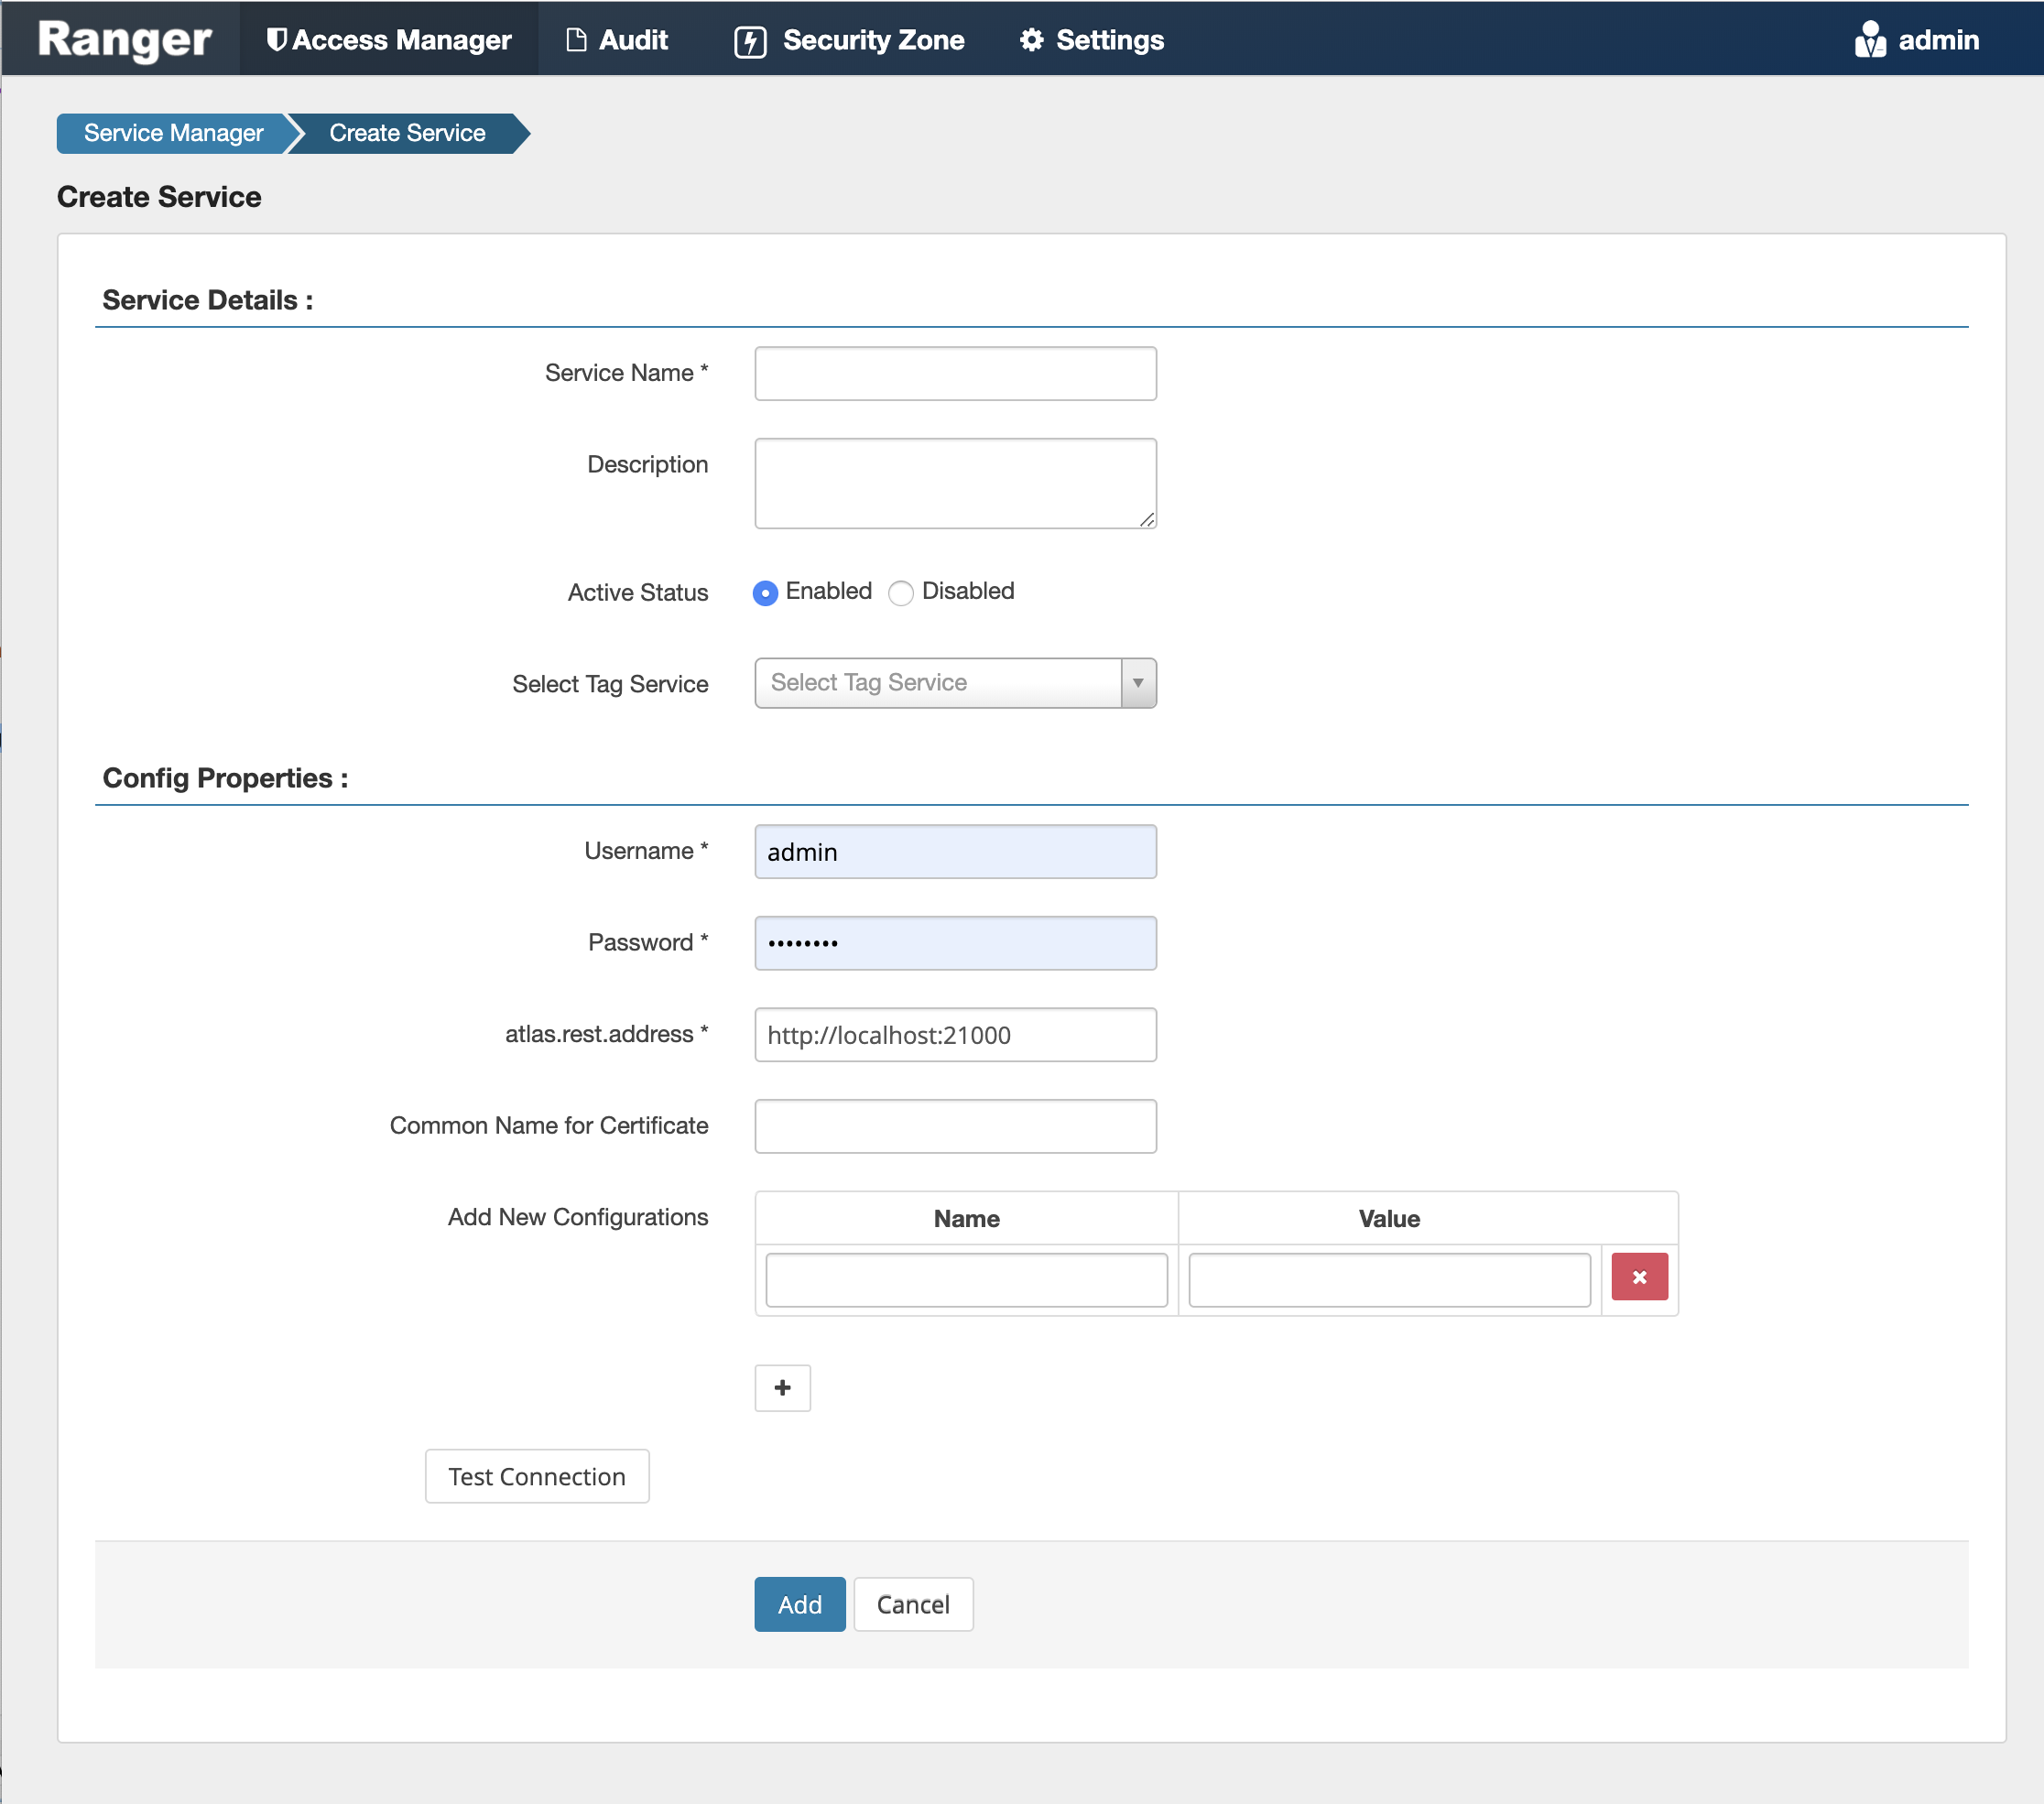Remove the configuration row using red X icon
2044x1804 pixels.
pyautogui.click(x=1639, y=1277)
